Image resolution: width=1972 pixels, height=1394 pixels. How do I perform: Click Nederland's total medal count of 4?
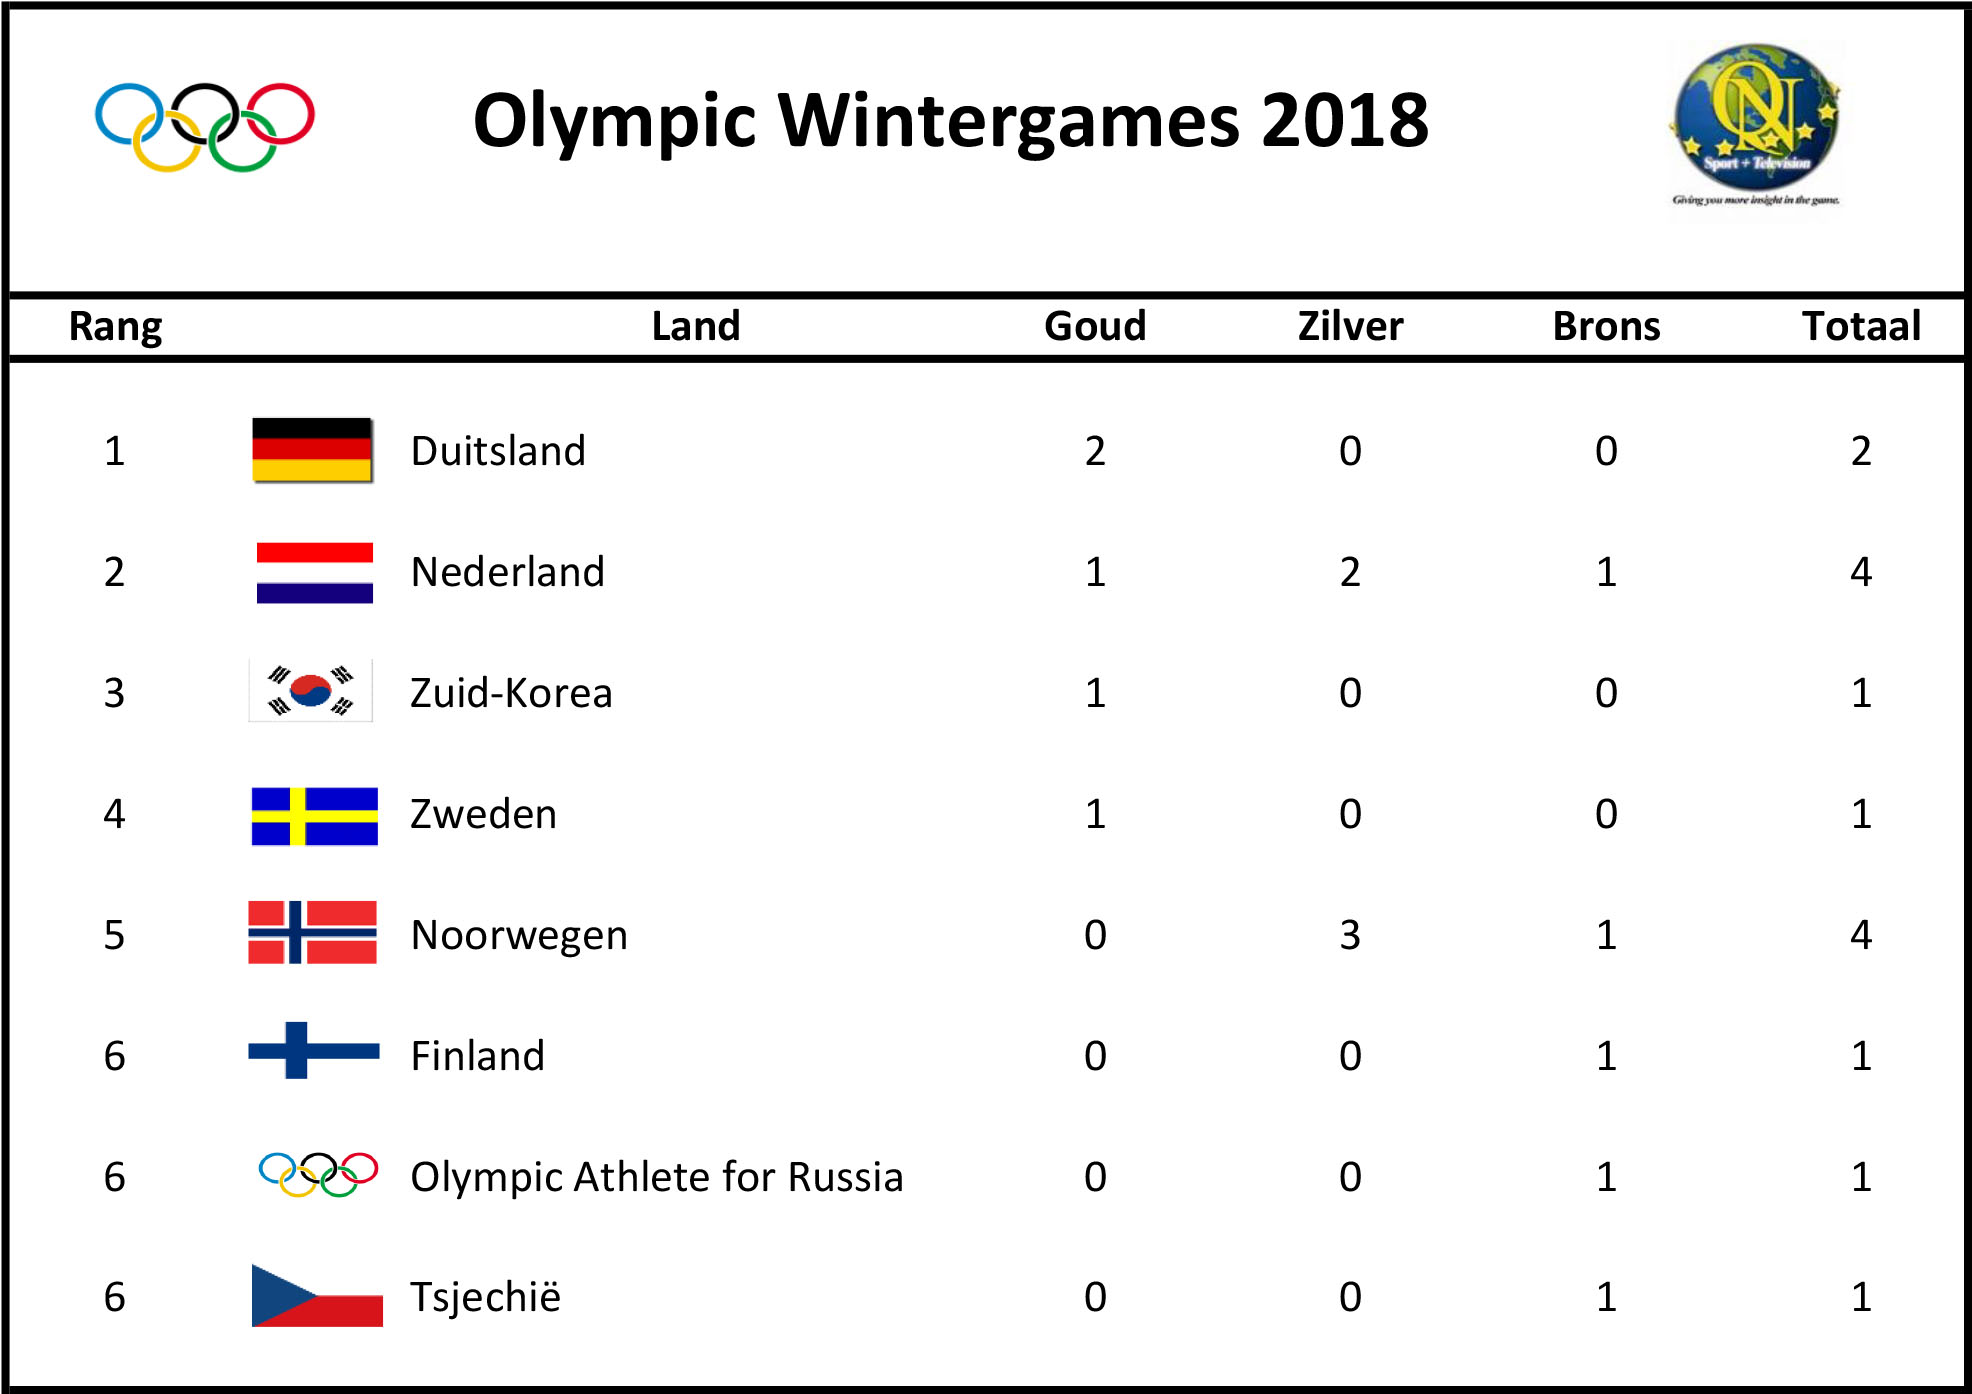click(x=1861, y=572)
